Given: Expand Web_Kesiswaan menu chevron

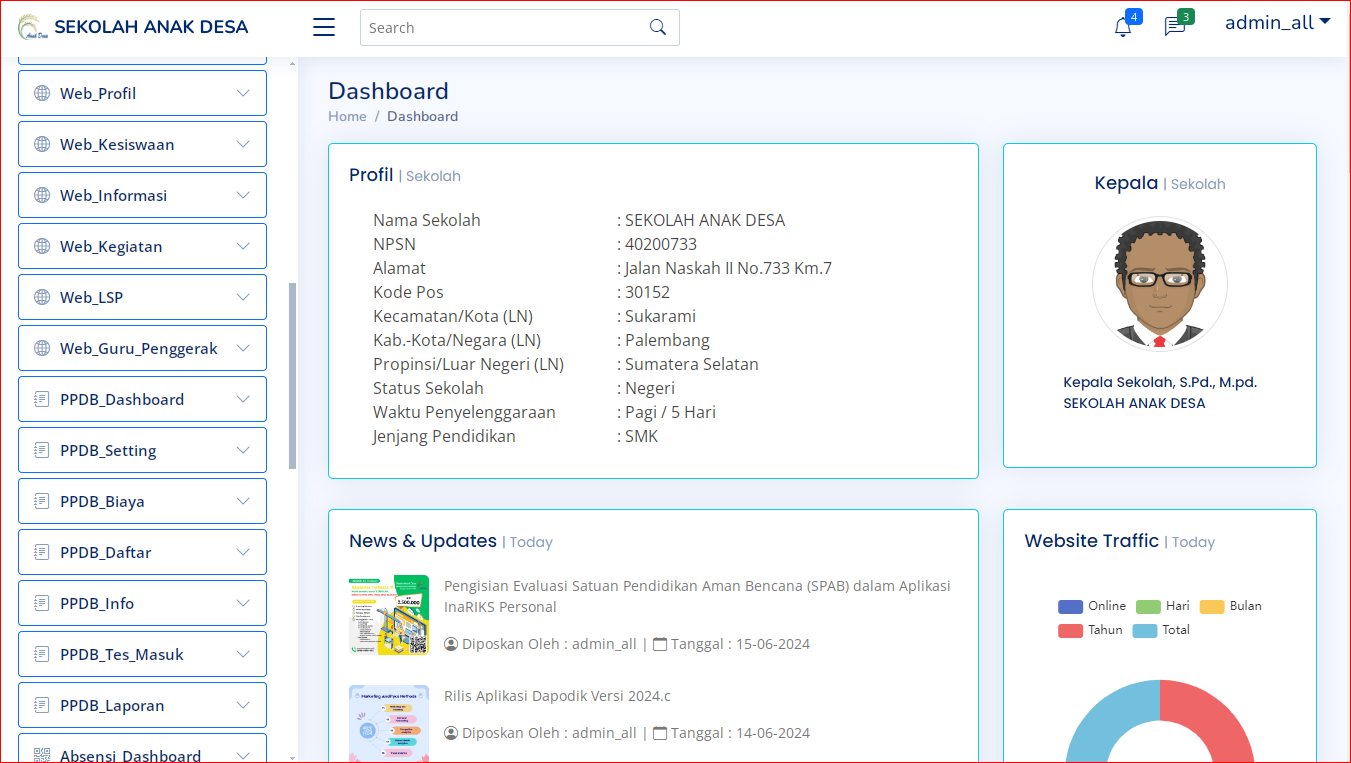Looking at the screenshot, I should 243,144.
